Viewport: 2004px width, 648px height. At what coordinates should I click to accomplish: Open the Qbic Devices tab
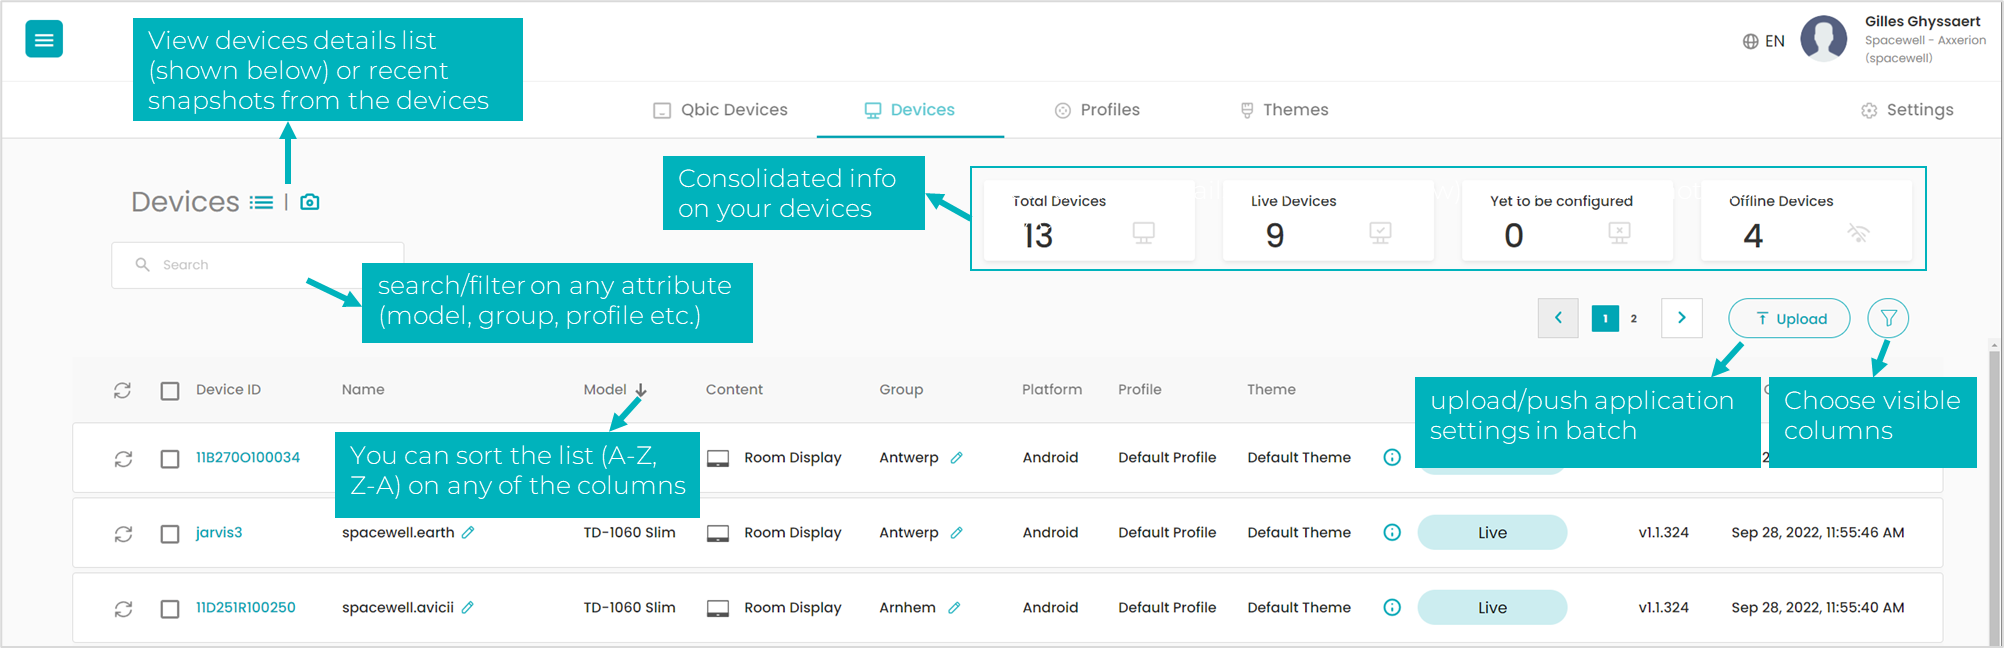(x=720, y=110)
